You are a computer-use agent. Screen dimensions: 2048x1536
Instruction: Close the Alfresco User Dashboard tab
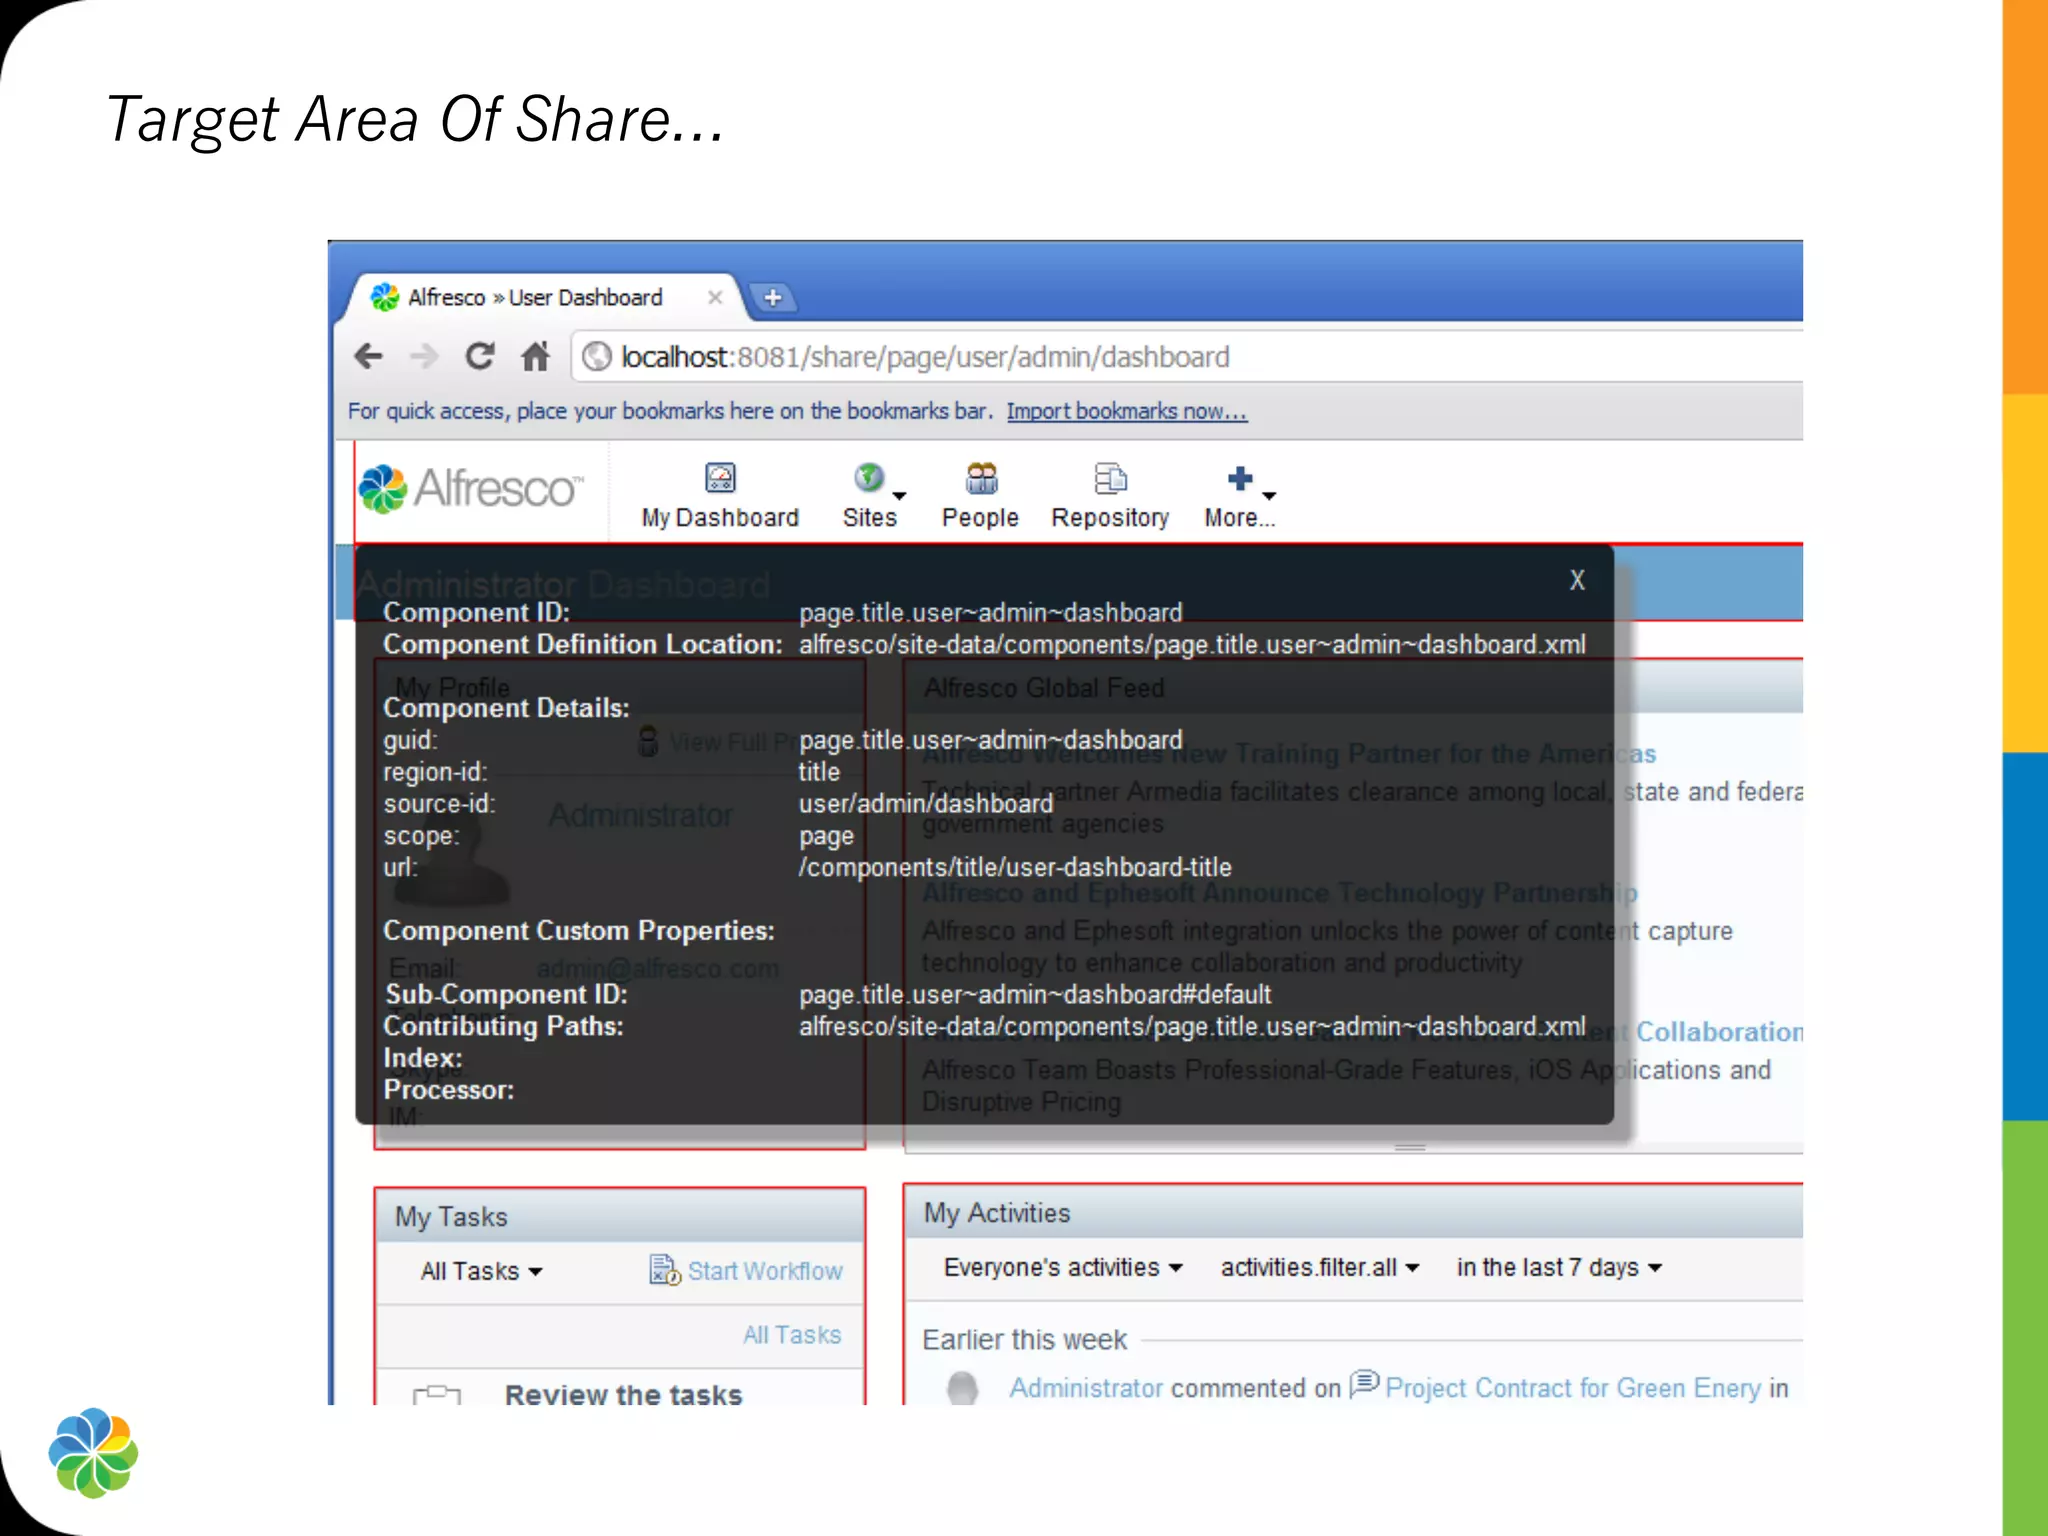click(715, 297)
